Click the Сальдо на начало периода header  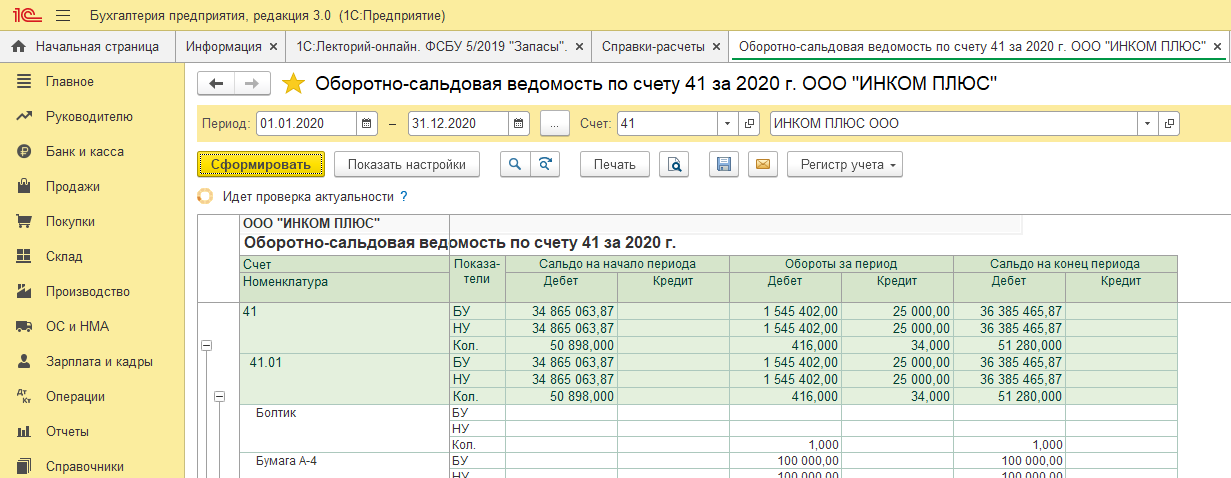tap(617, 264)
